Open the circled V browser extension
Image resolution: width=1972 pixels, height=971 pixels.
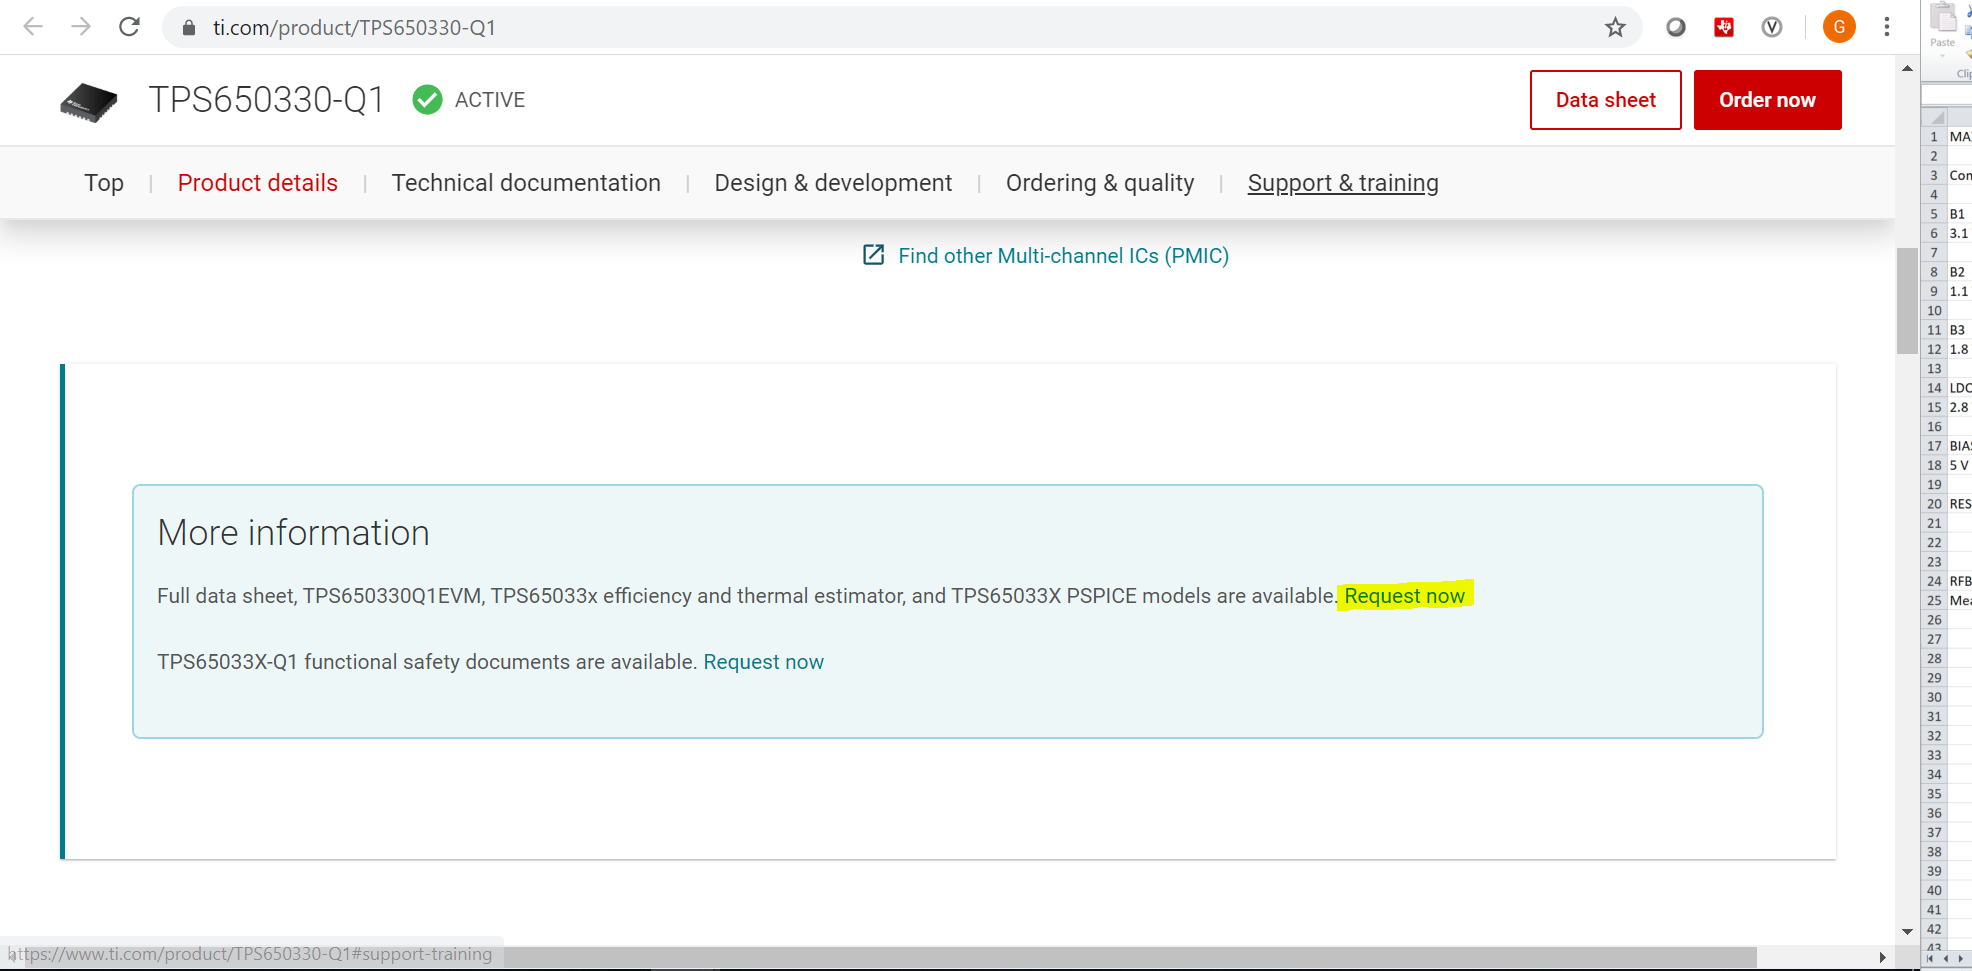coord(1772,28)
